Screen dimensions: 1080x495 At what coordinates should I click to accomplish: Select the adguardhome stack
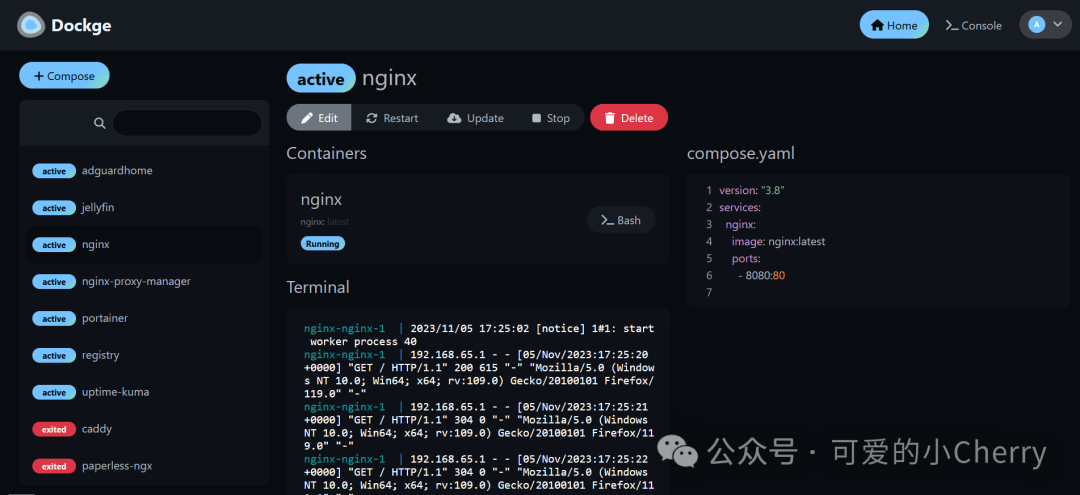point(144,171)
